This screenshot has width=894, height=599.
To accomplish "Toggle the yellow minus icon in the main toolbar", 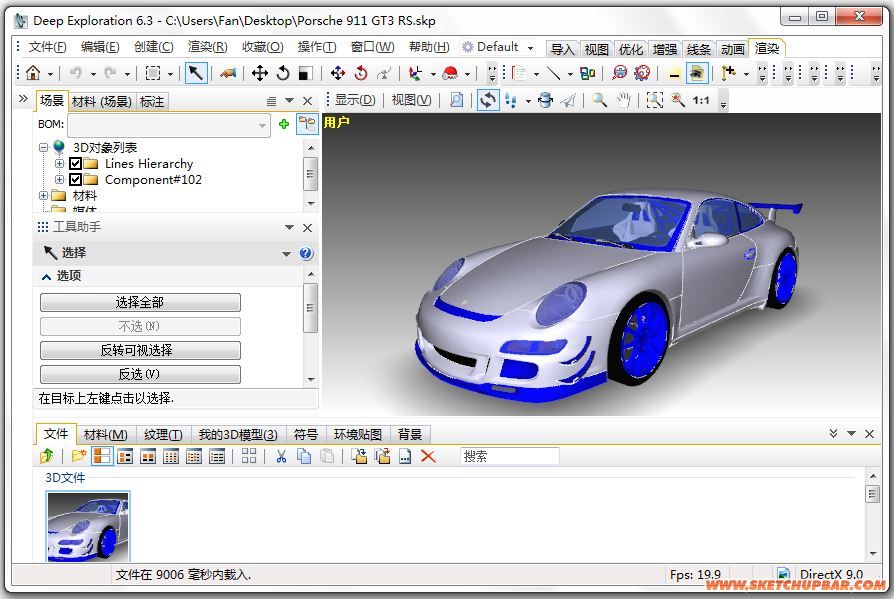I will click(x=674, y=74).
